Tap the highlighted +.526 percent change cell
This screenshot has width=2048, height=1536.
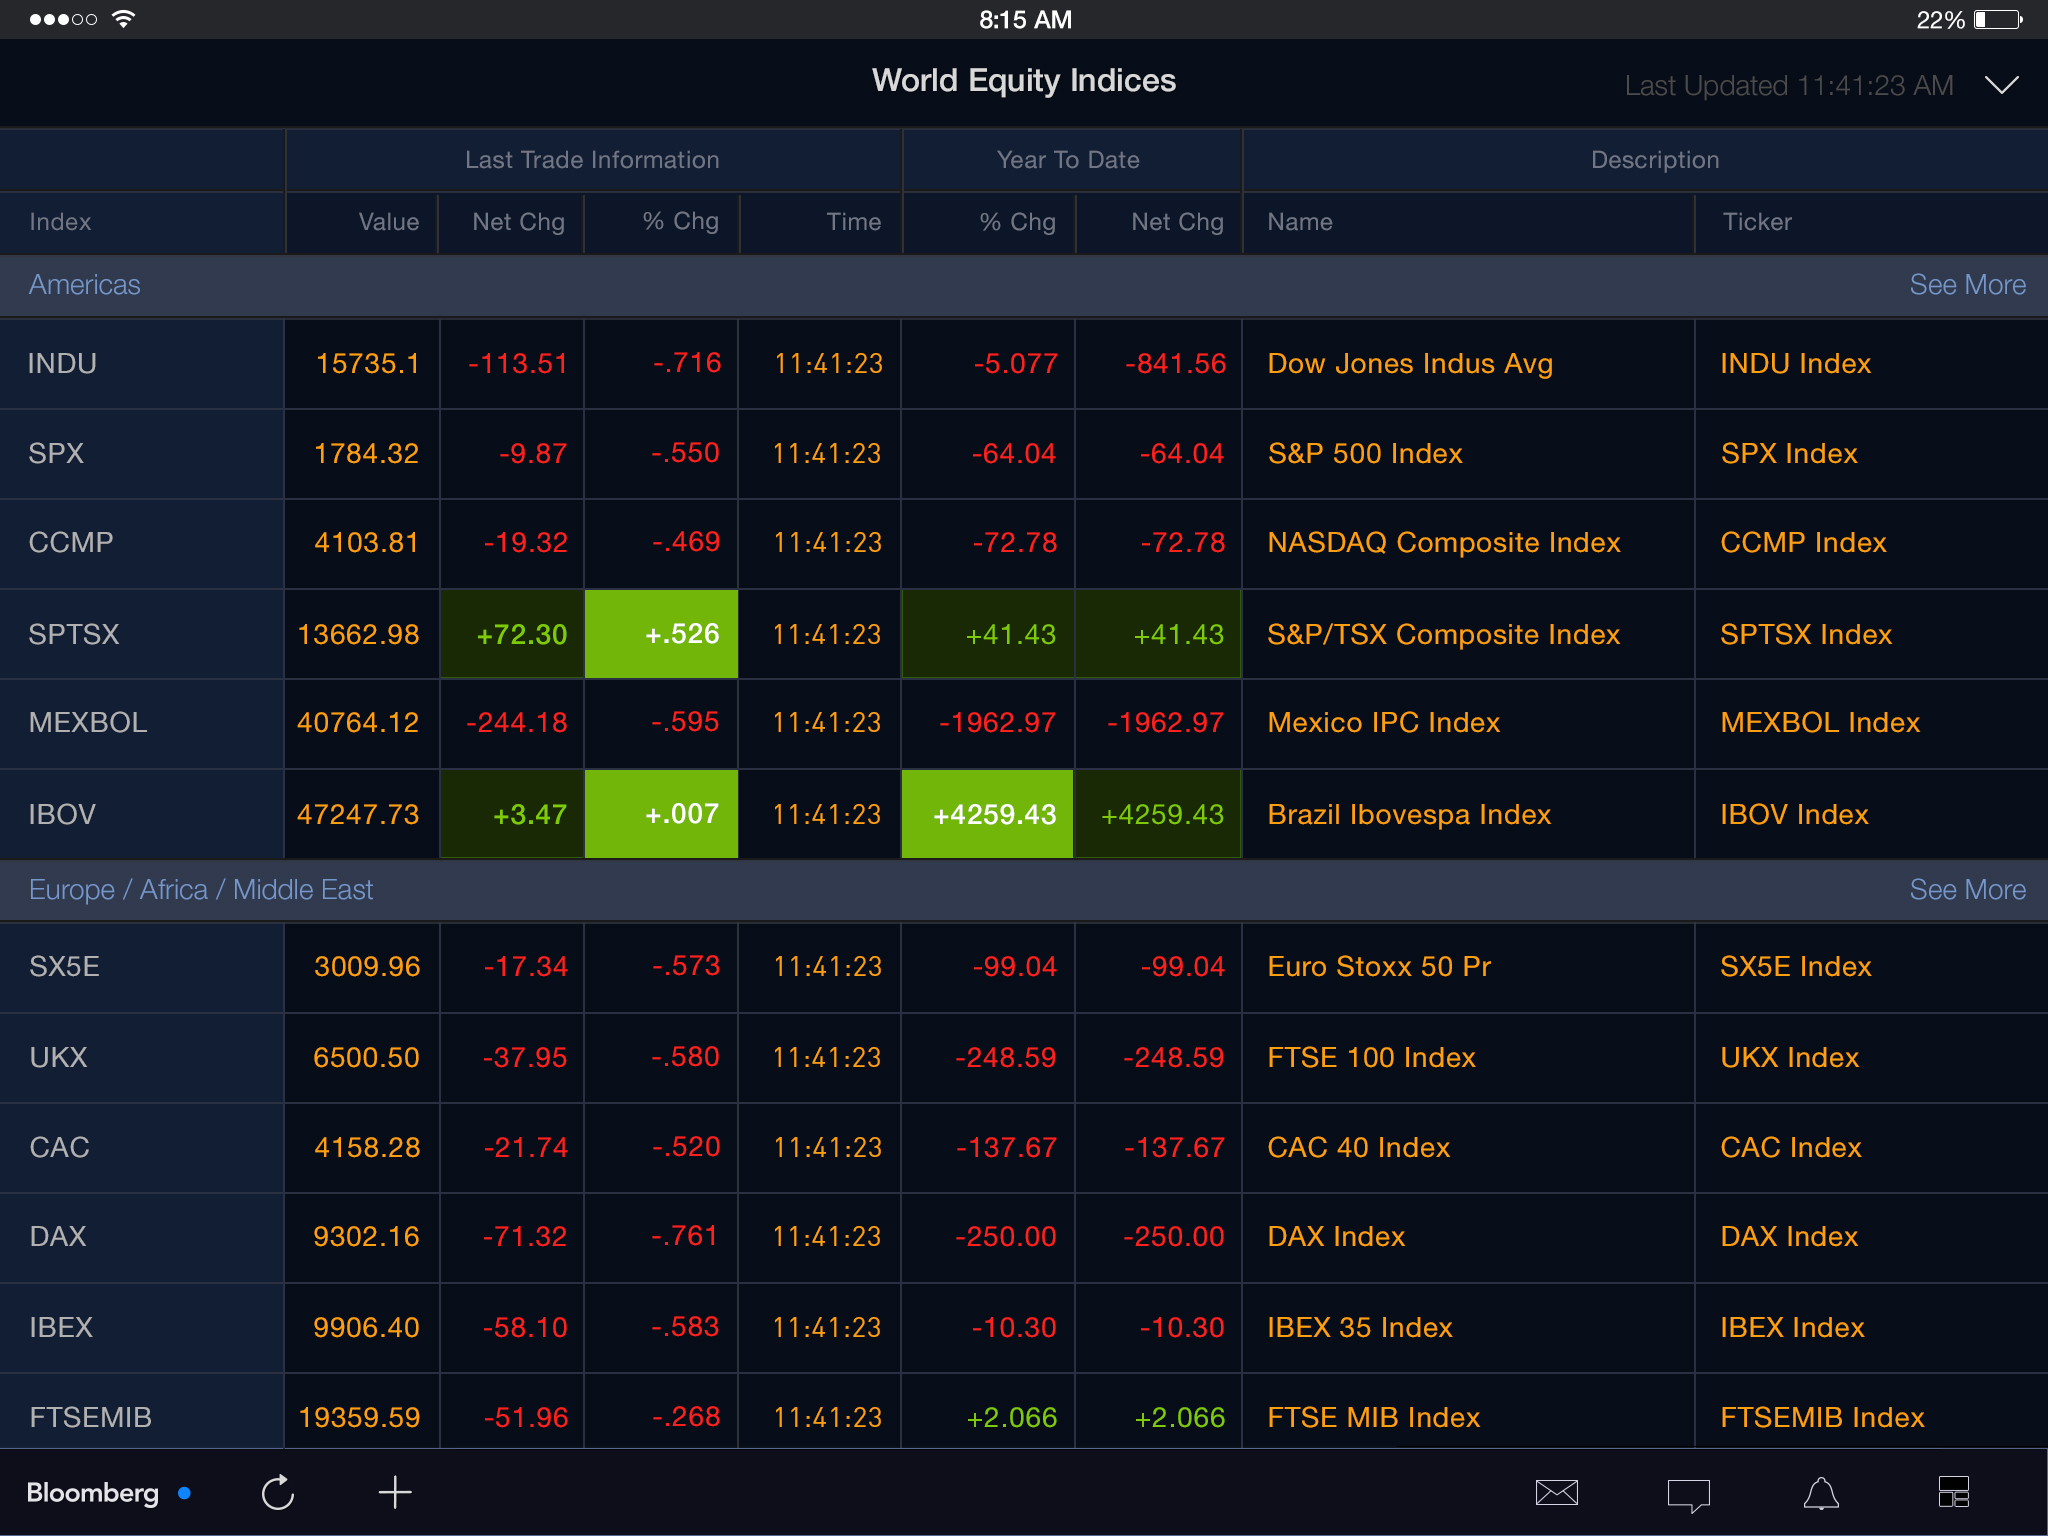pos(661,634)
